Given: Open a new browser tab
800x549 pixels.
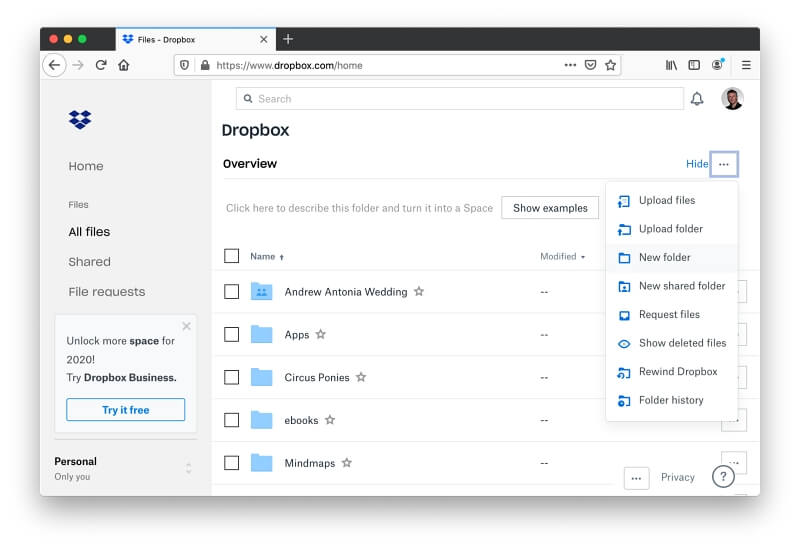Looking at the screenshot, I should pyautogui.click(x=288, y=39).
